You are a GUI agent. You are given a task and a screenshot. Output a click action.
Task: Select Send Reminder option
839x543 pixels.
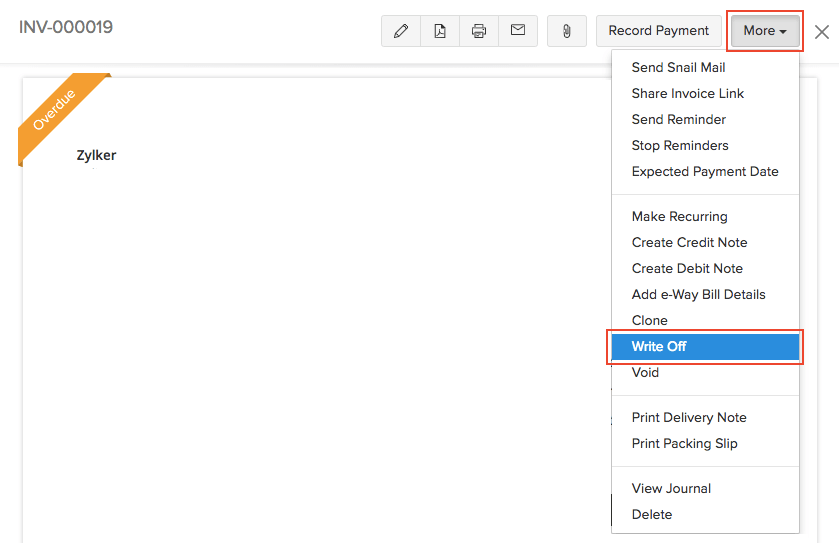pyautogui.click(x=705, y=119)
